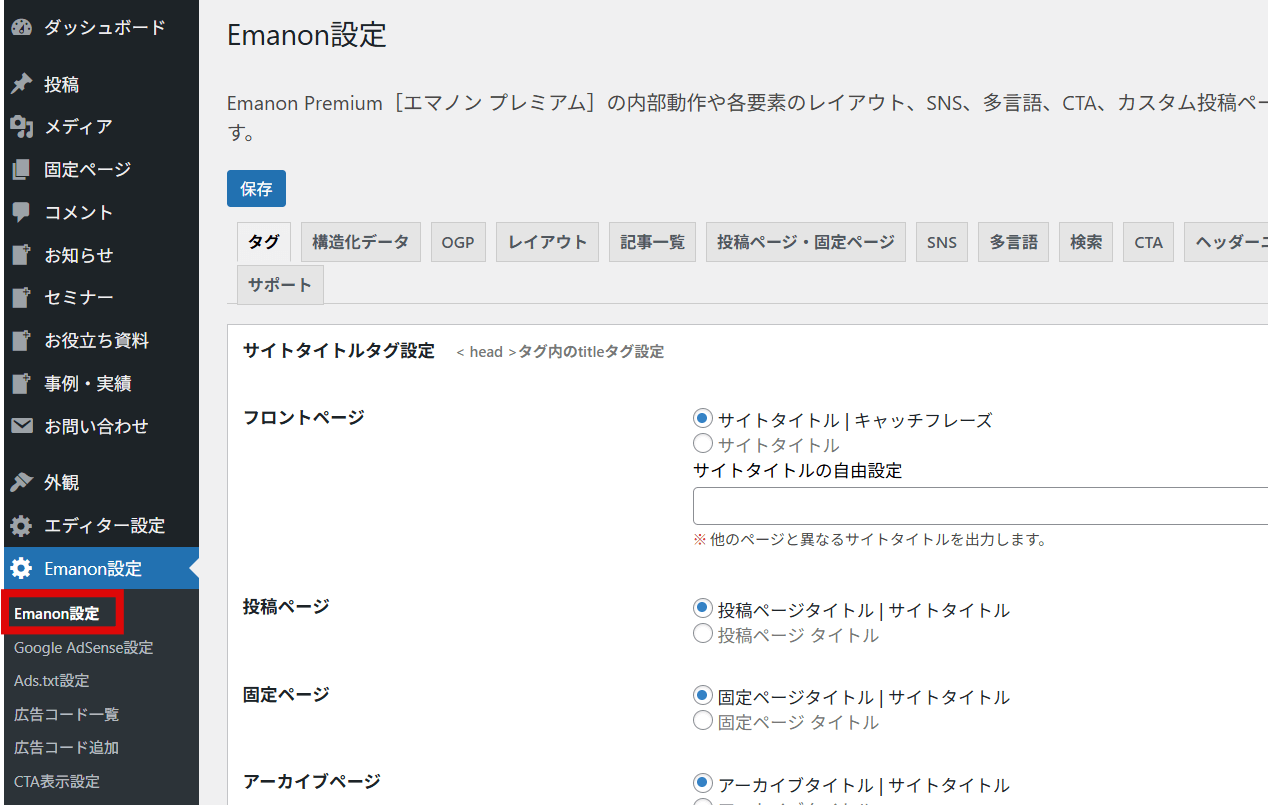Select the サイトタイトル only radio option
The width and height of the screenshot is (1268, 805).
tap(703, 444)
